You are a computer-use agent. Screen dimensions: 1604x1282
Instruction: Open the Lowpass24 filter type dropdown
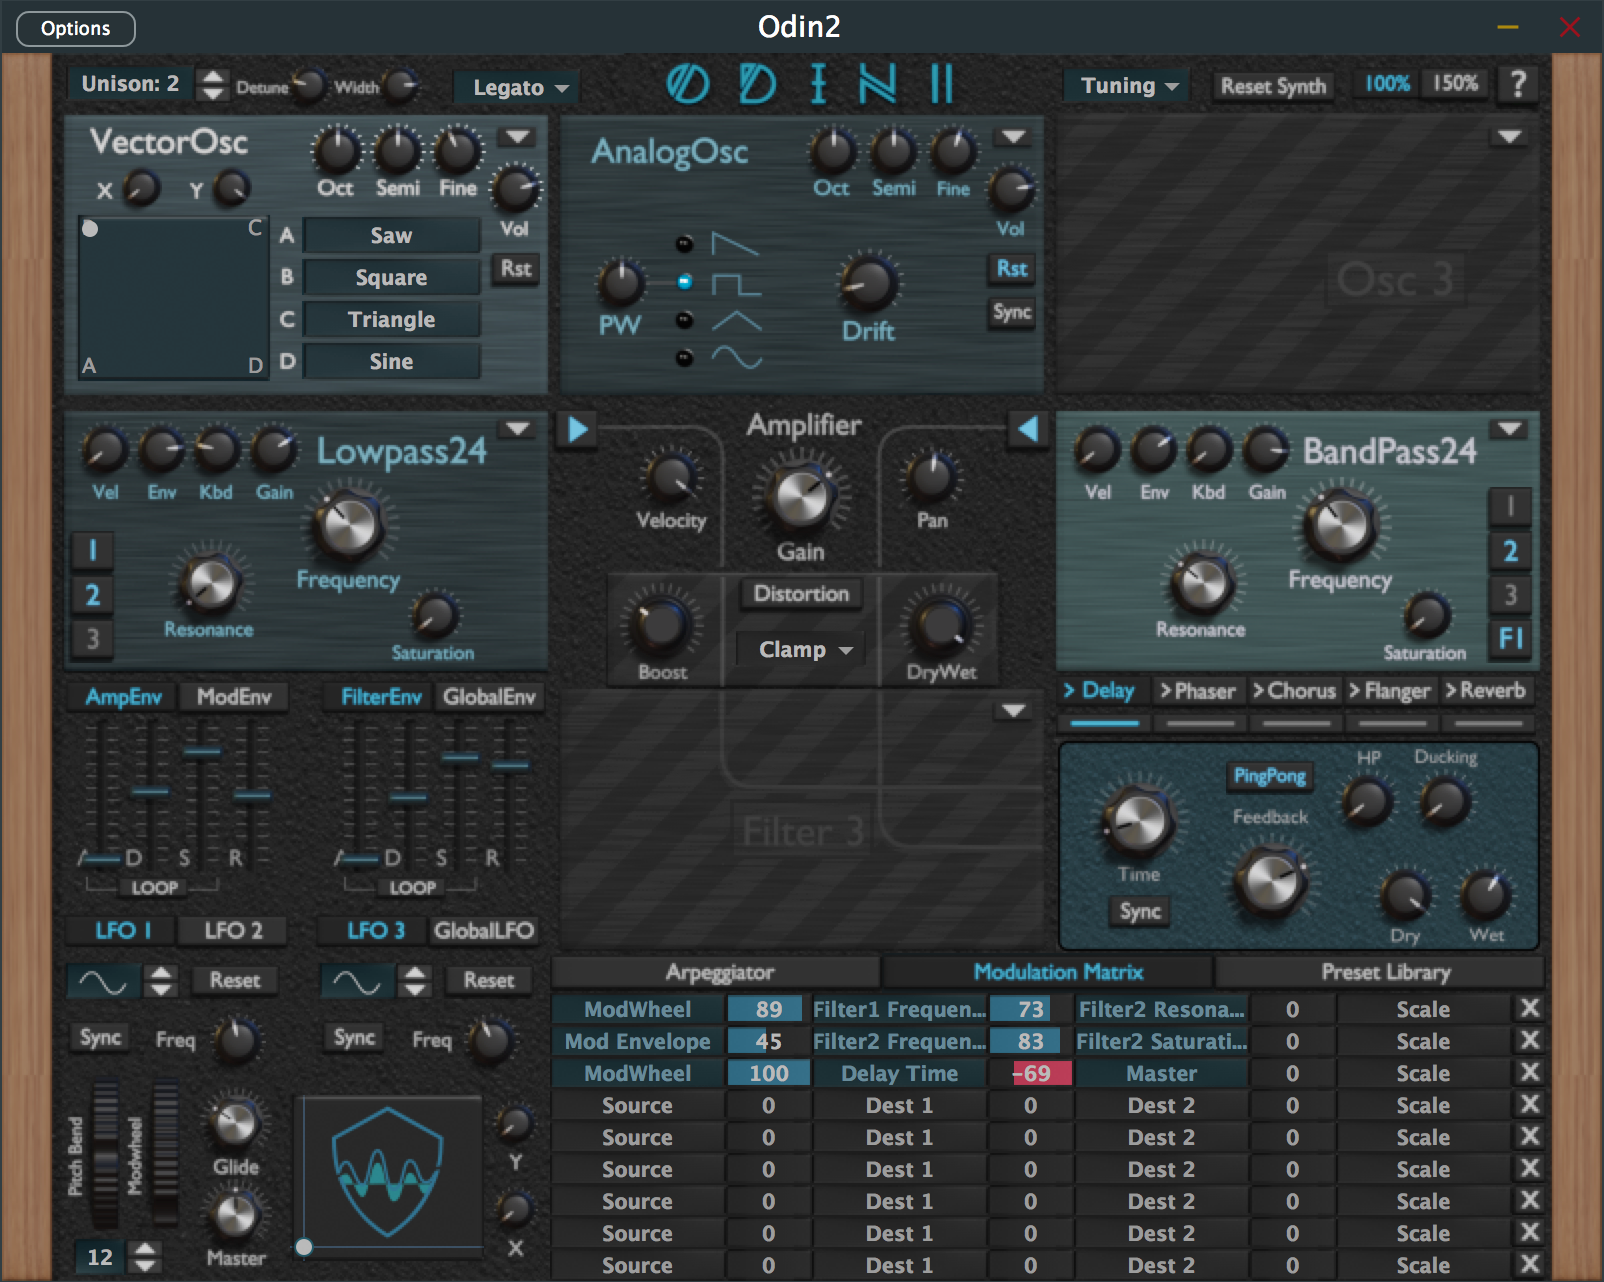(x=517, y=429)
